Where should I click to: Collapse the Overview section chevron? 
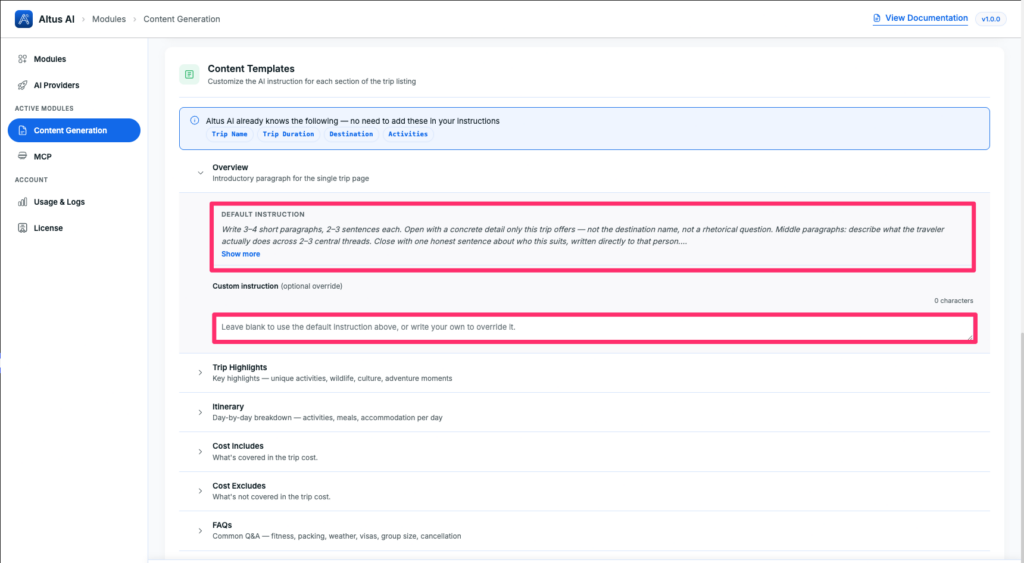[x=200, y=173]
